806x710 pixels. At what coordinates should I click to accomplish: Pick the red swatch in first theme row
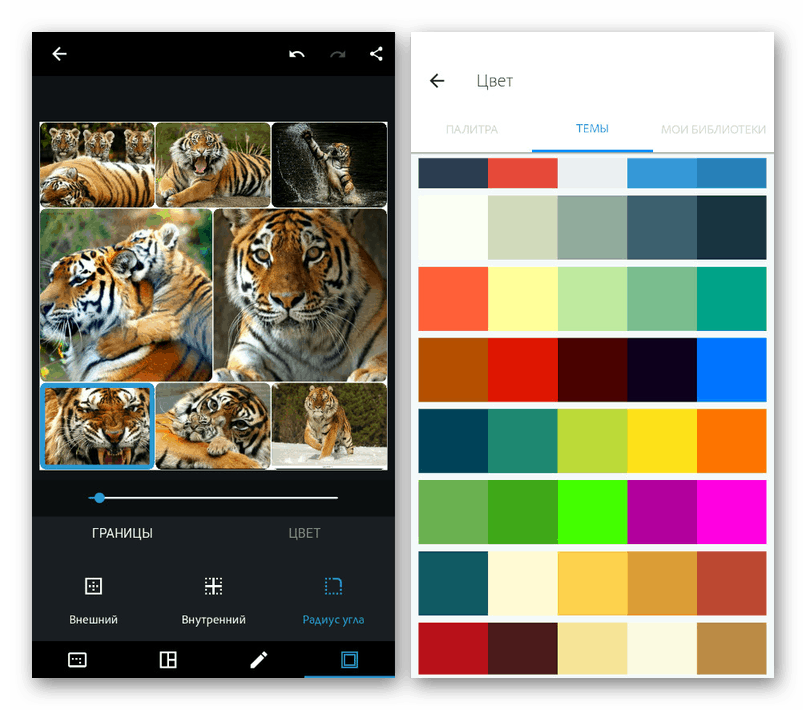coord(523,173)
